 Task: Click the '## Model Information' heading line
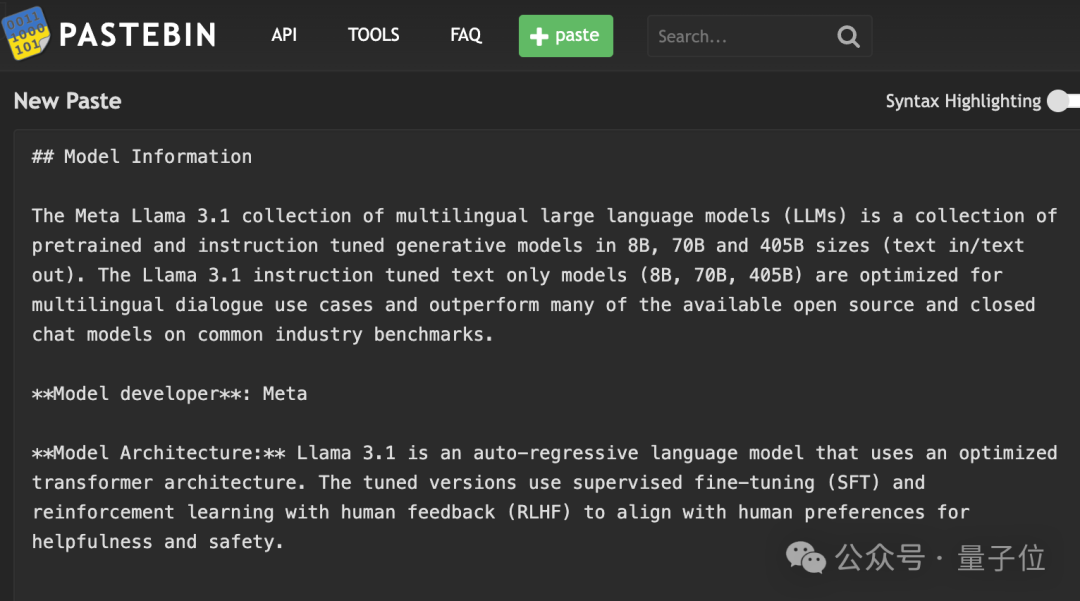tap(142, 157)
